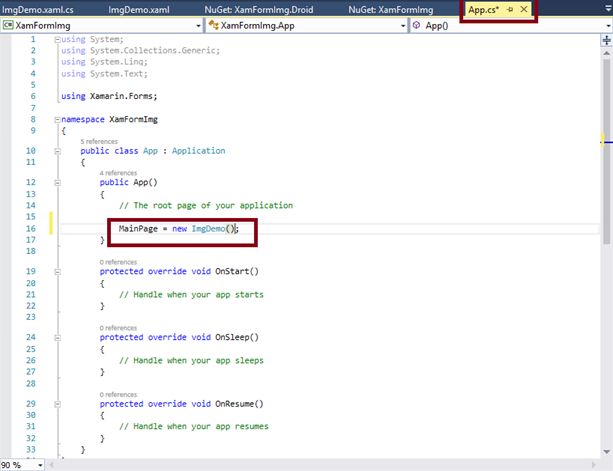Collapse the OnSleep method block
The height and width of the screenshot is (471, 613).
[x=57, y=338]
